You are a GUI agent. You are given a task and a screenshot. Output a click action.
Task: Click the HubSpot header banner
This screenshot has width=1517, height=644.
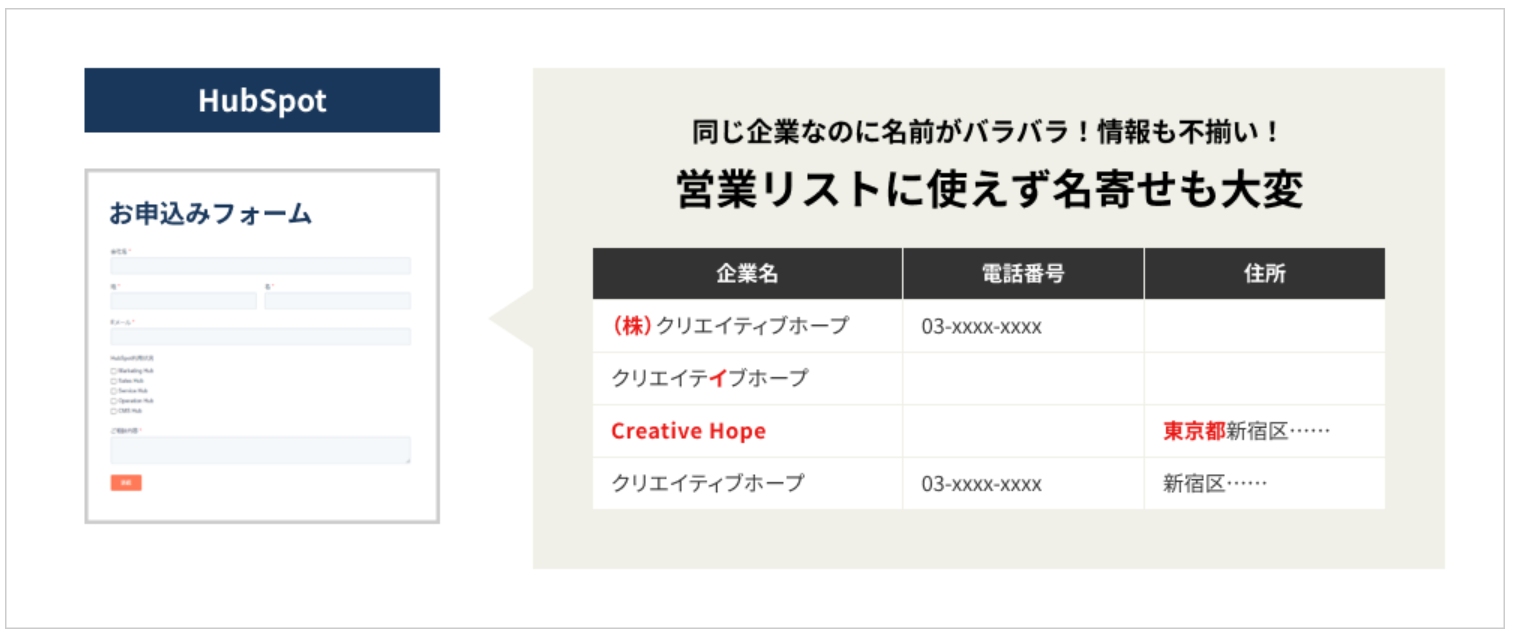pyautogui.click(x=262, y=100)
